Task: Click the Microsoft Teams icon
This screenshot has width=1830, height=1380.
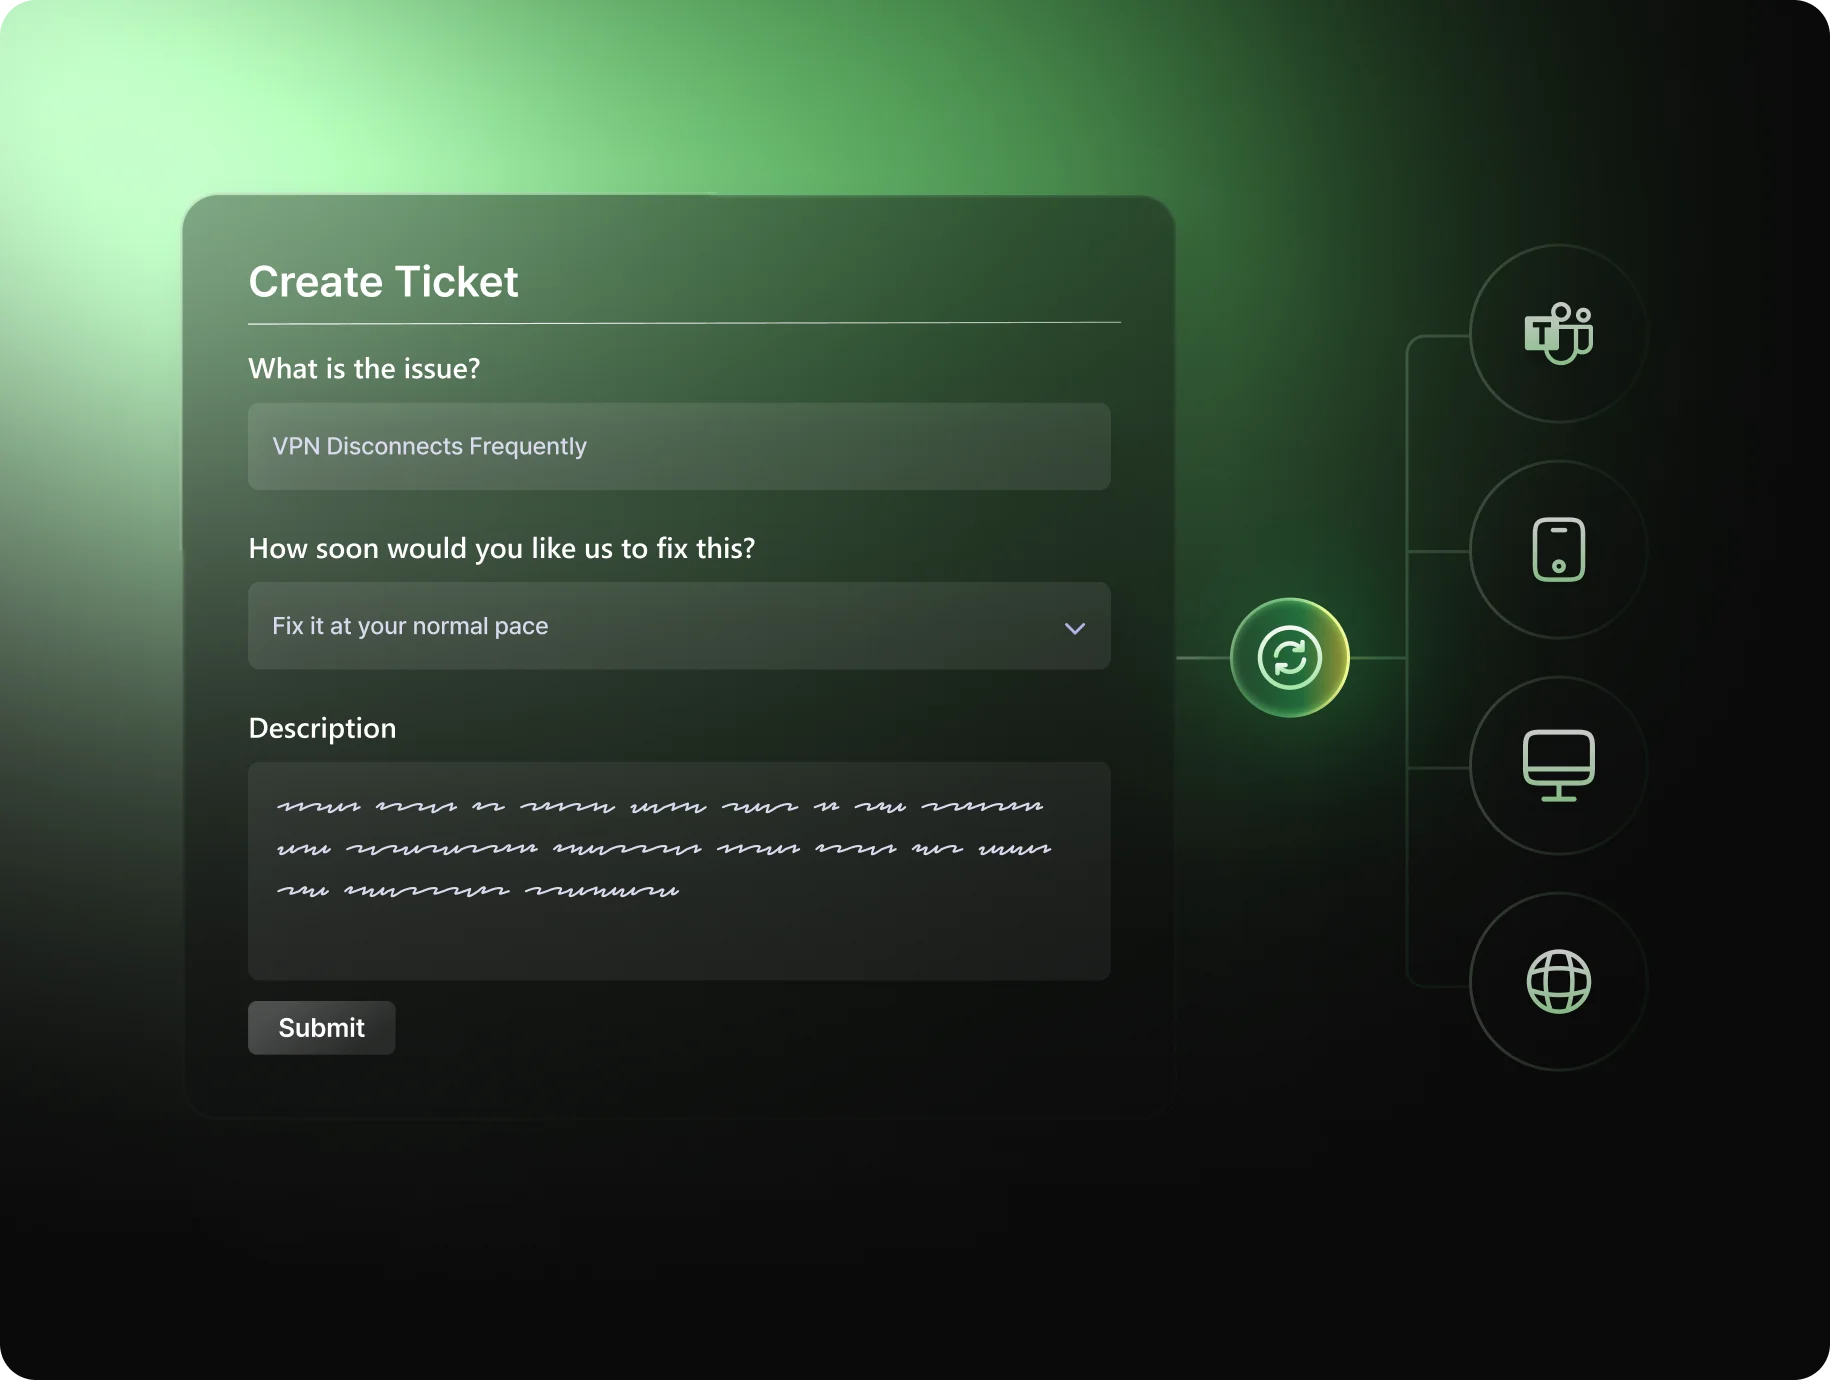Action: click(x=1558, y=333)
